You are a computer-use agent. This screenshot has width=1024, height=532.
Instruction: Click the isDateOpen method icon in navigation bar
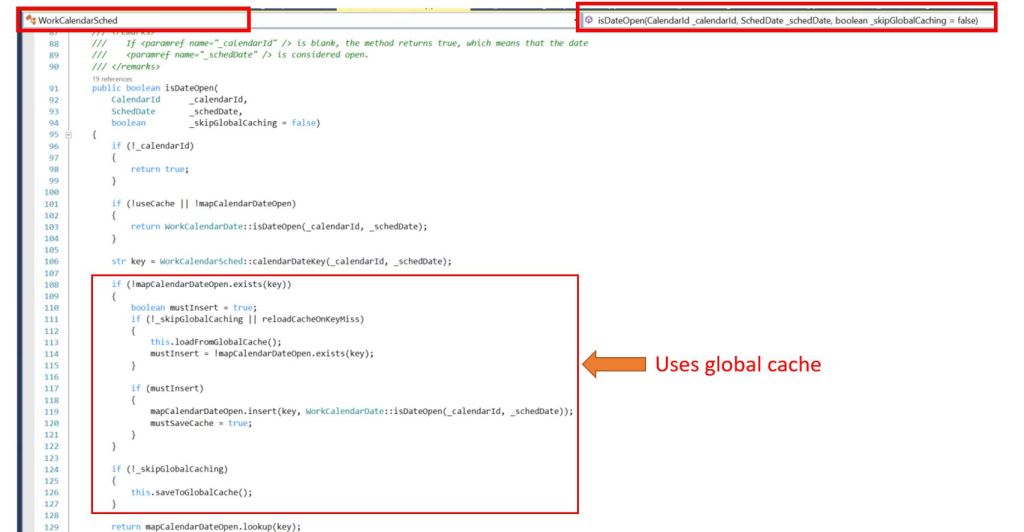point(589,19)
